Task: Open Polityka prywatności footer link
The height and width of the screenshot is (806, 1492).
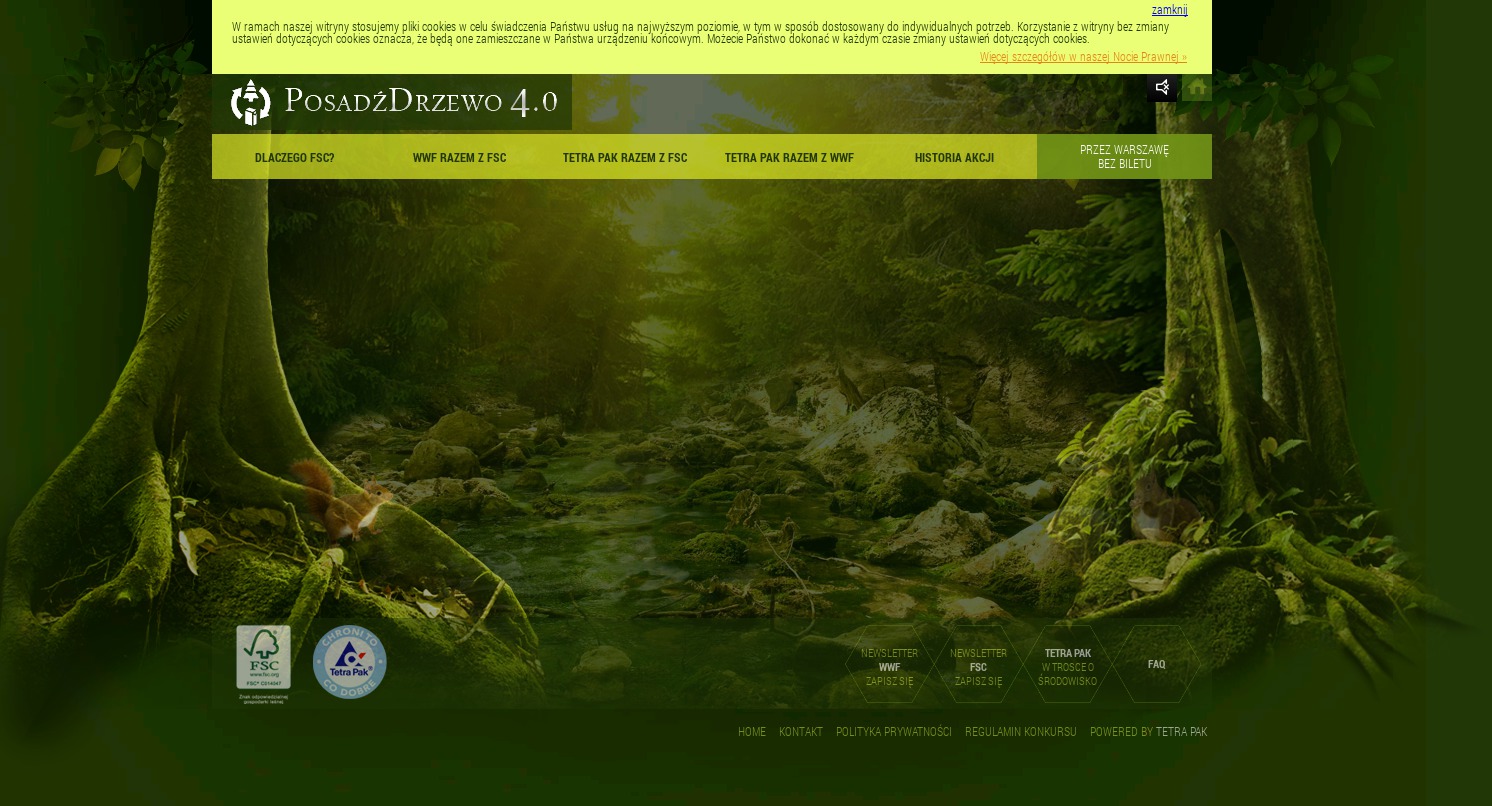Action: pos(893,732)
